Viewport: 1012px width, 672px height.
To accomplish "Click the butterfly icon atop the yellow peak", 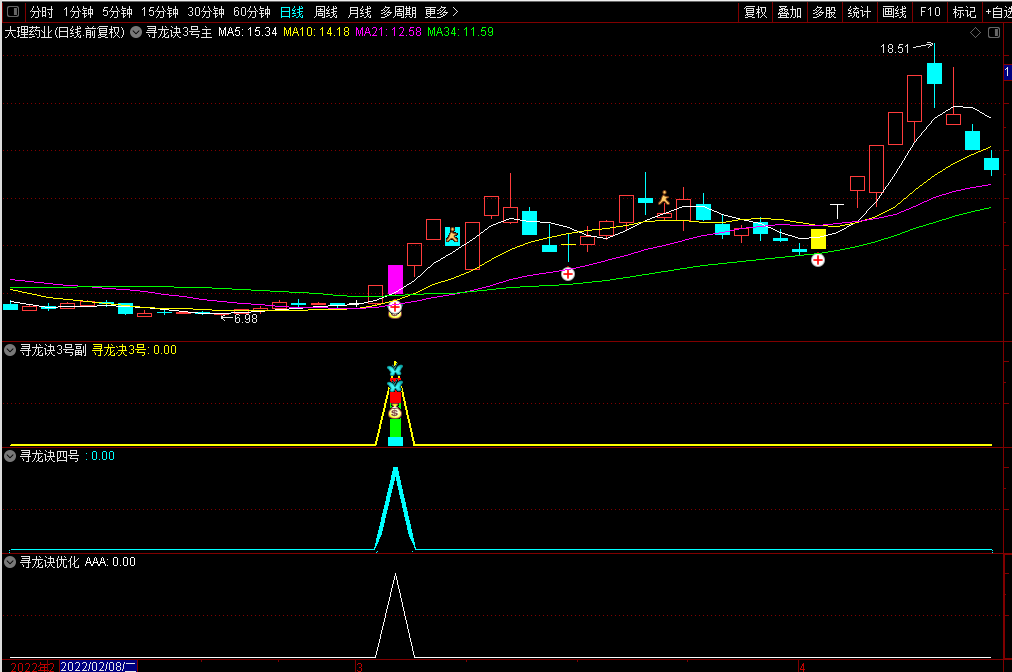I will 394,369.
